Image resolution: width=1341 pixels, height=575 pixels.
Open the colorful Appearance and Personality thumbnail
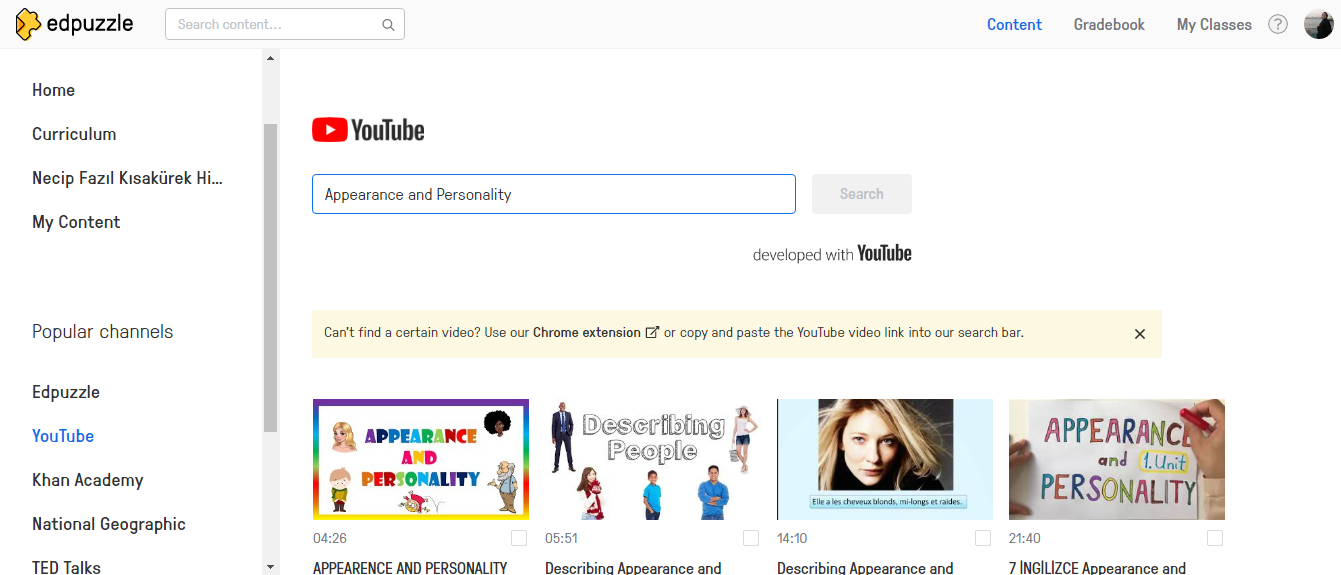coord(421,459)
